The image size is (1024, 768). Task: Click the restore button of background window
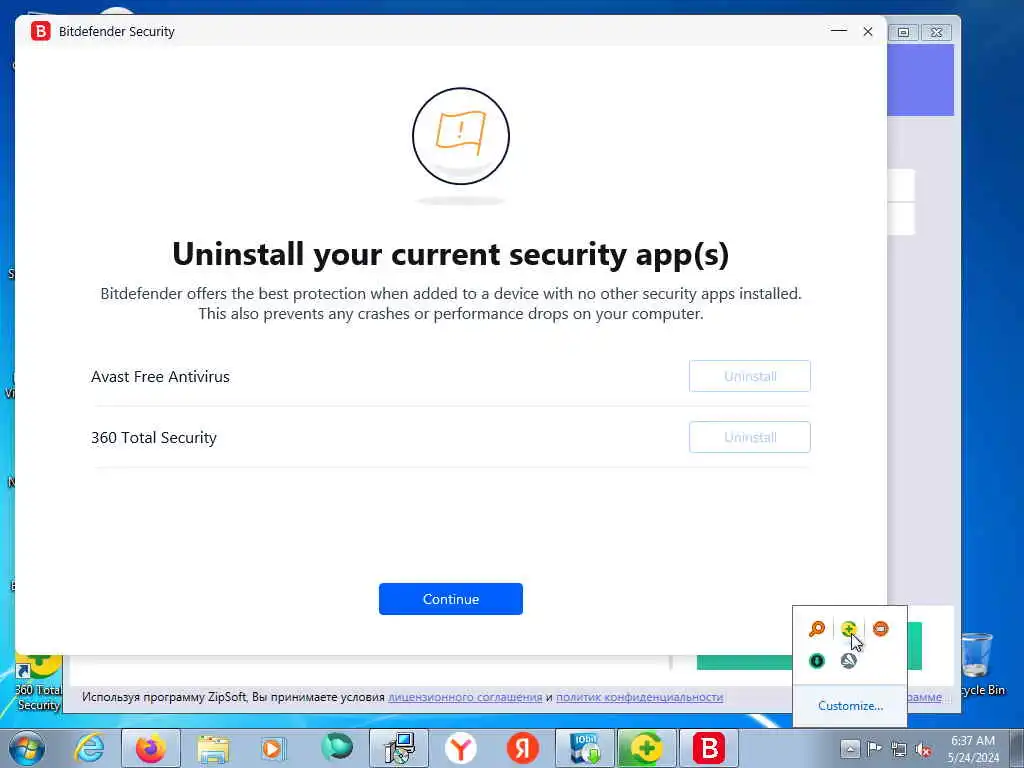903,32
